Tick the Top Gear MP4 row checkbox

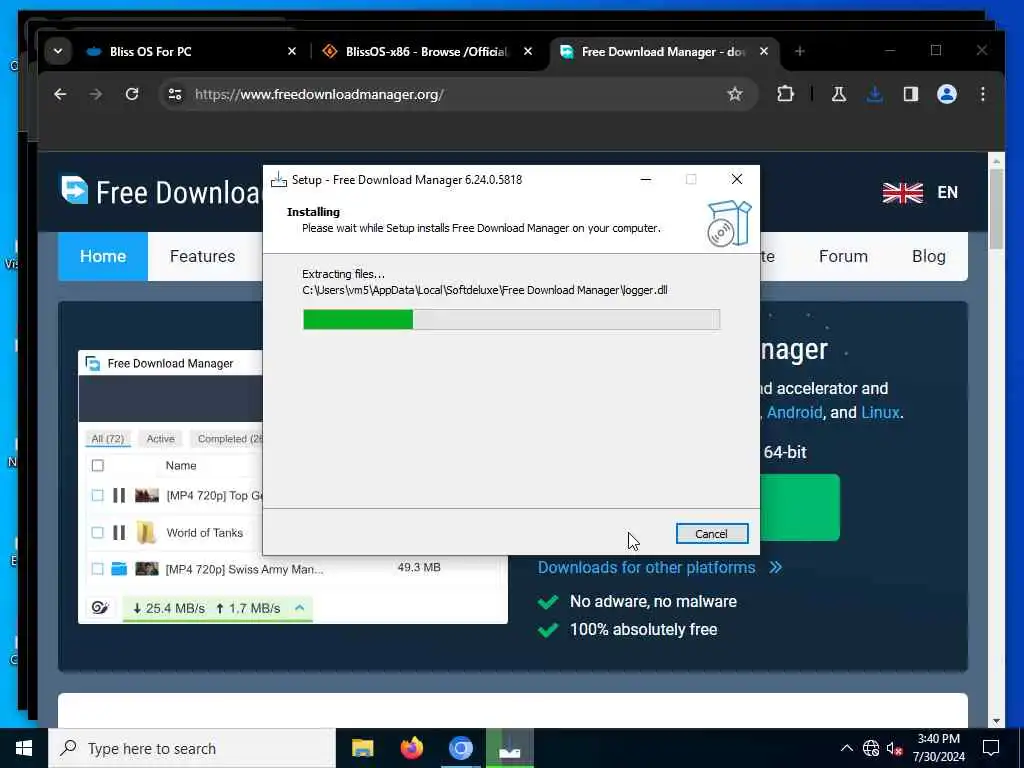(98, 496)
